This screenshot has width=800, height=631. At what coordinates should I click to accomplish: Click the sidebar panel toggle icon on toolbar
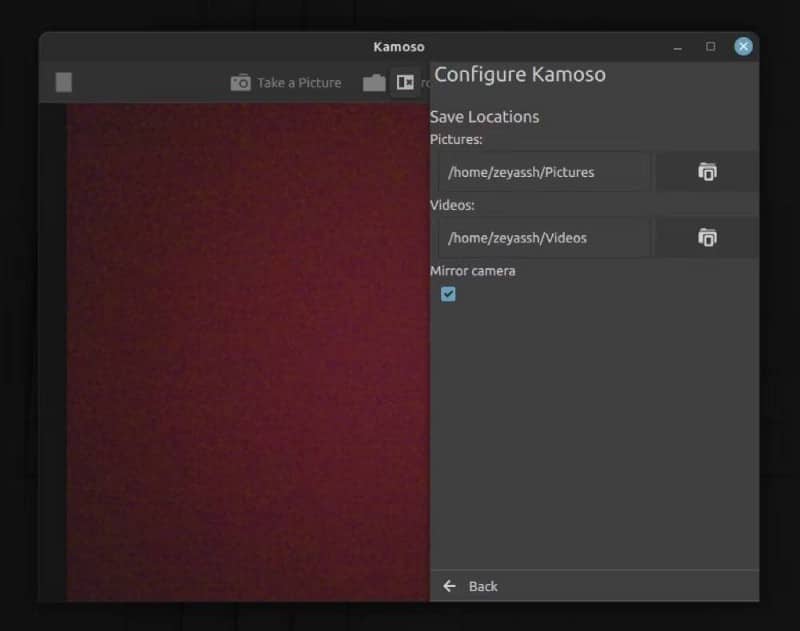tap(406, 82)
